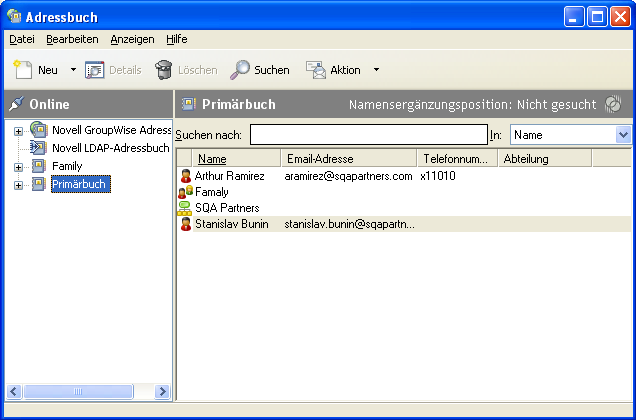Click the Aktion envelope icon
Screen dimensions: 636x420
pos(316,70)
